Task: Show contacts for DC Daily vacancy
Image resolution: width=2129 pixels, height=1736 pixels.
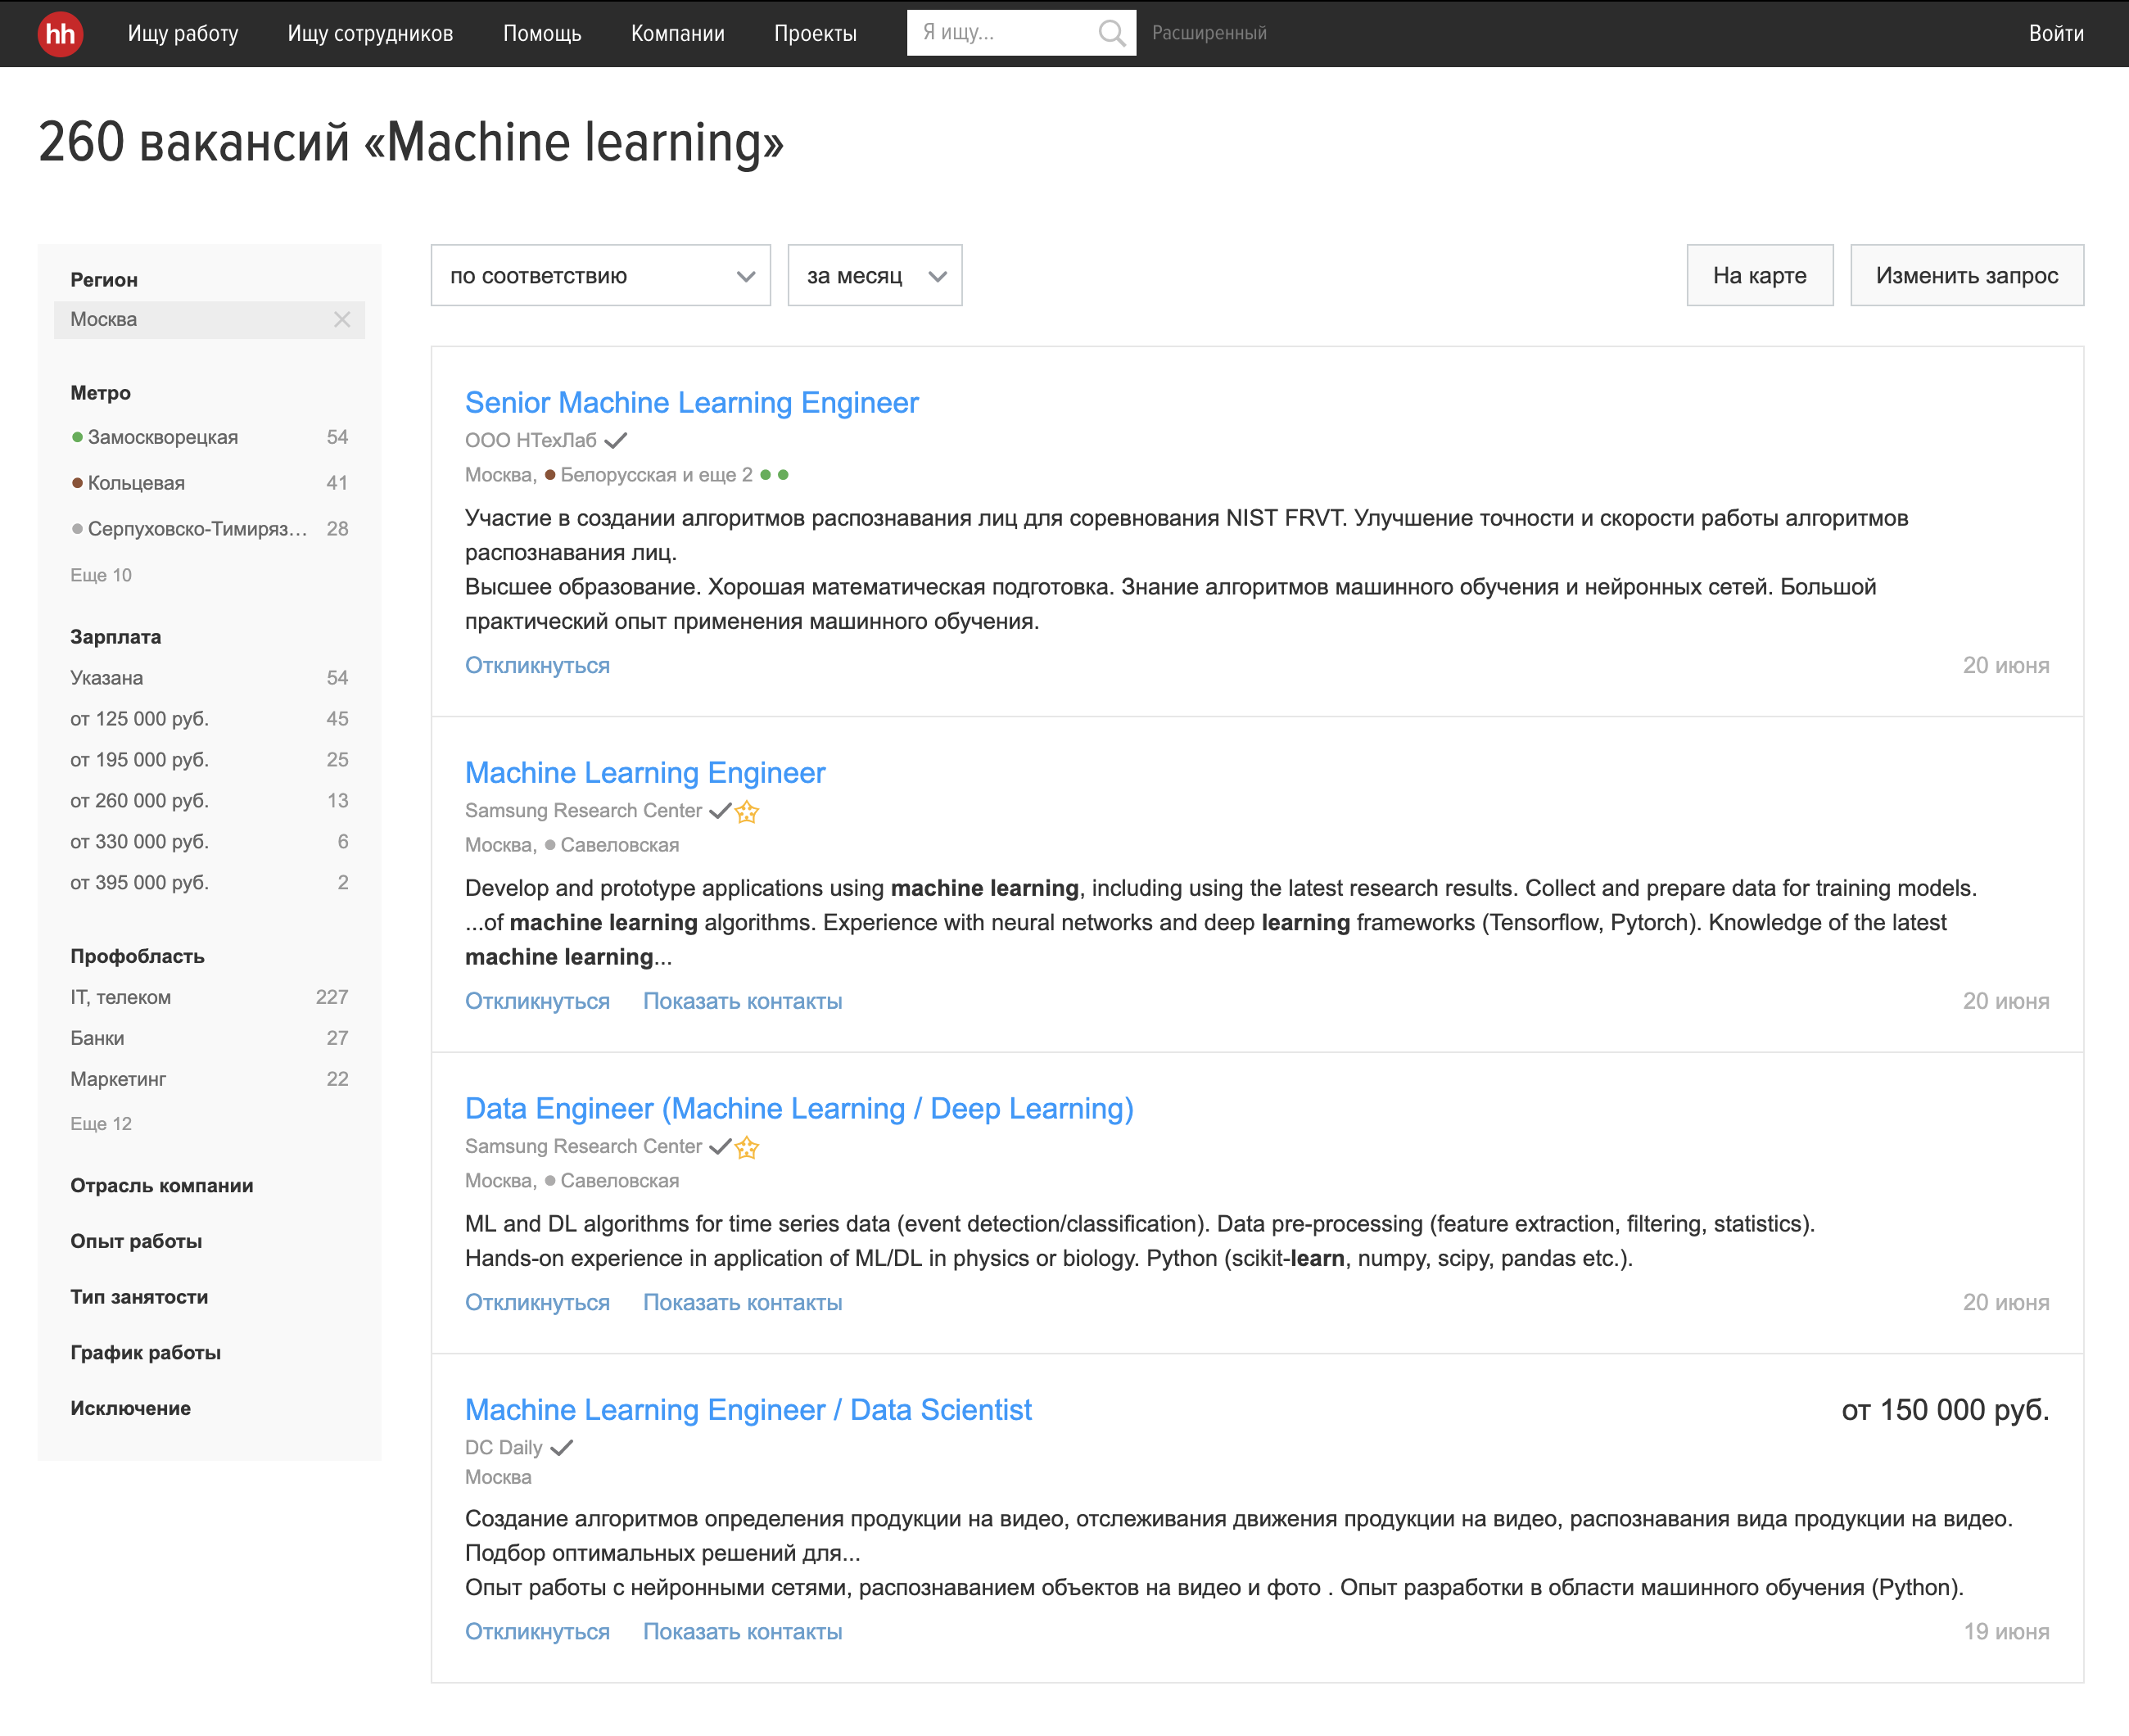Action: pos(742,1631)
